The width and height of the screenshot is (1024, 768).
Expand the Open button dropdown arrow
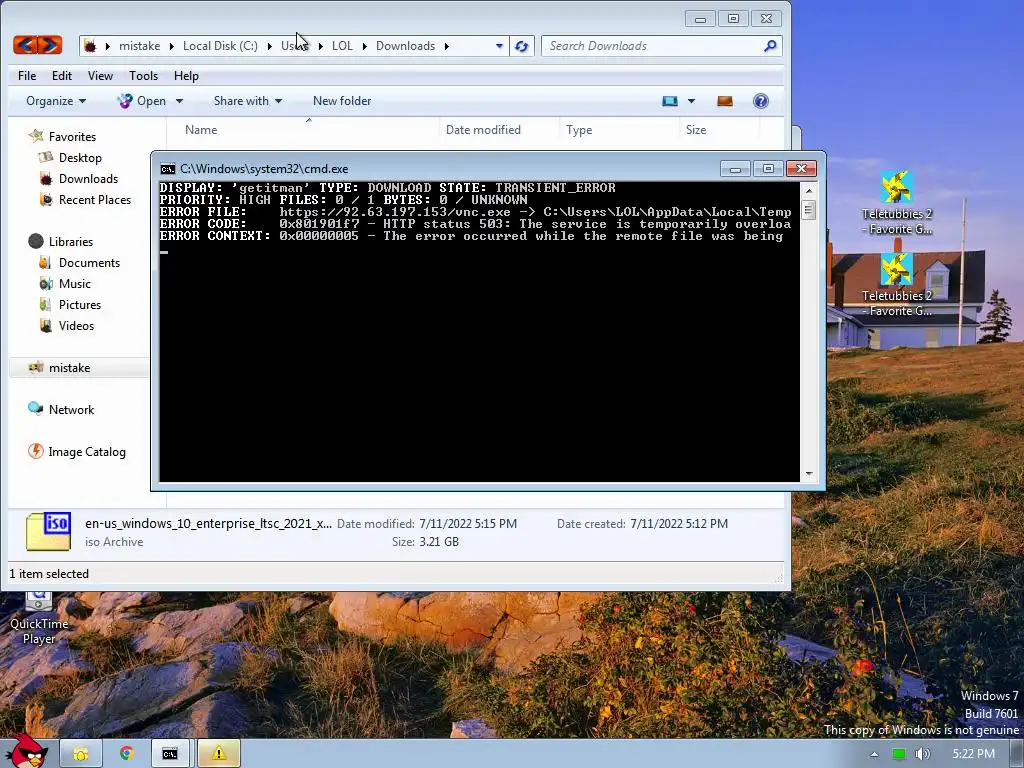179,101
